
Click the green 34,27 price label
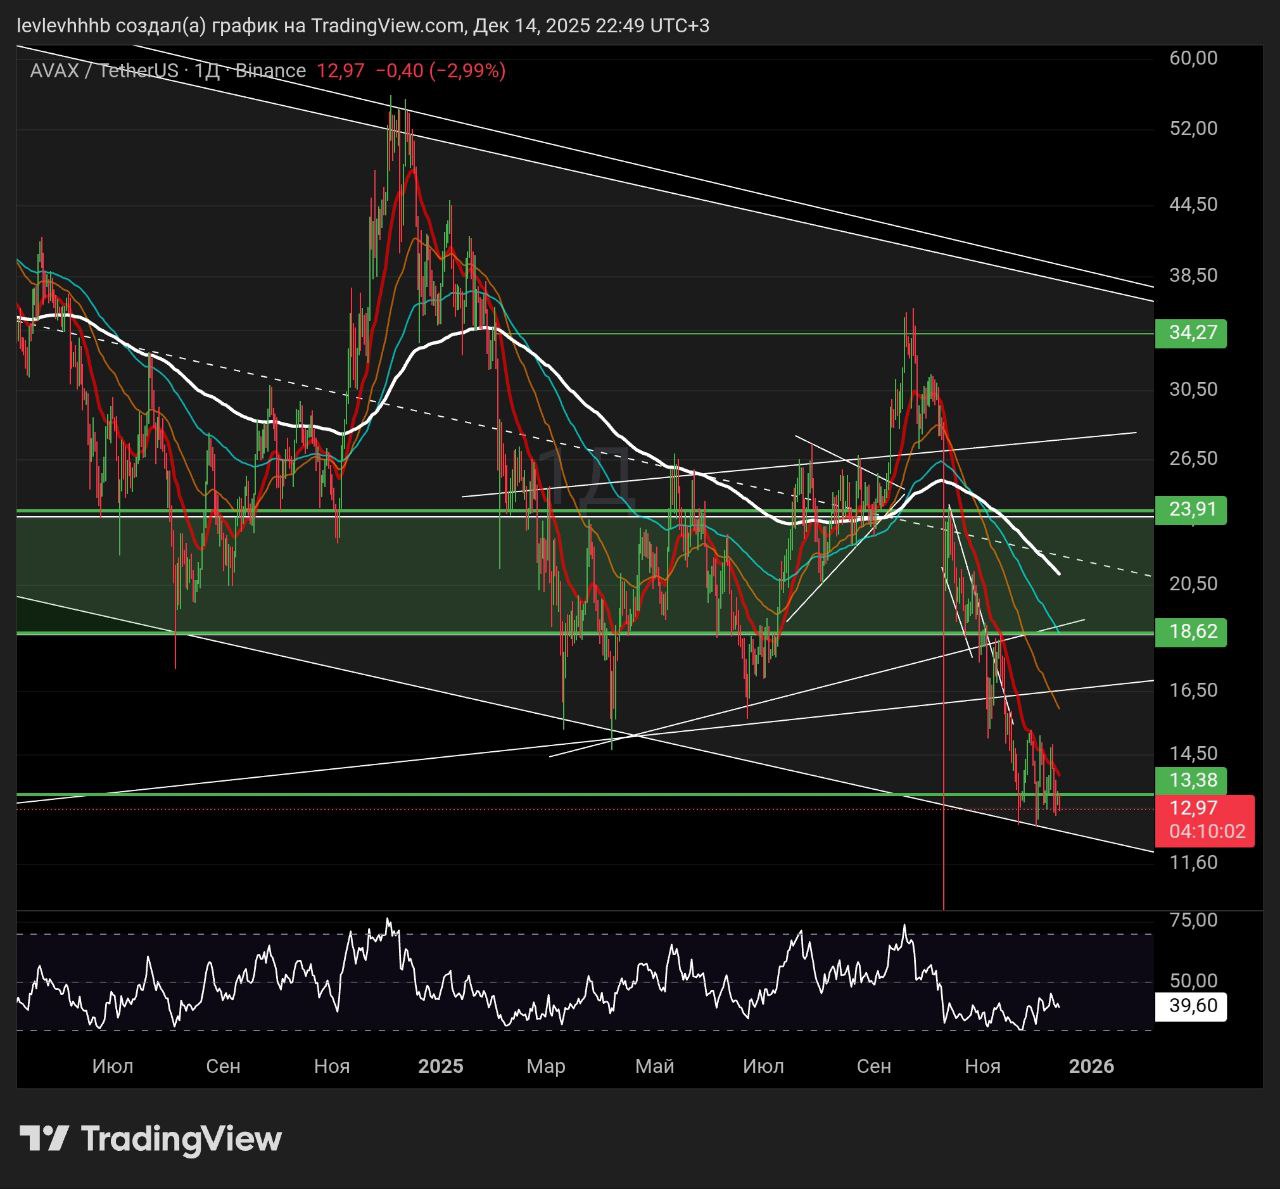1190,332
